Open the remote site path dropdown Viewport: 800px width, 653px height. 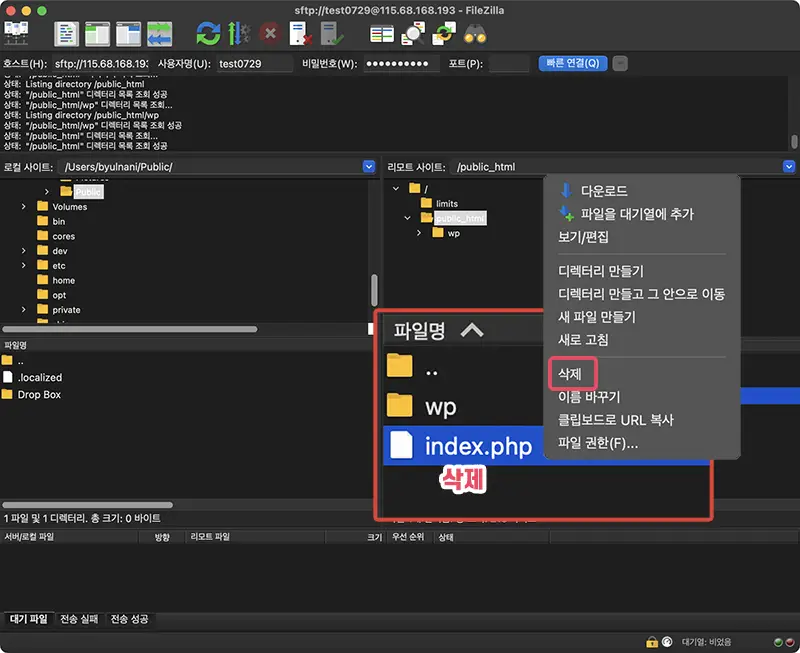click(x=789, y=167)
